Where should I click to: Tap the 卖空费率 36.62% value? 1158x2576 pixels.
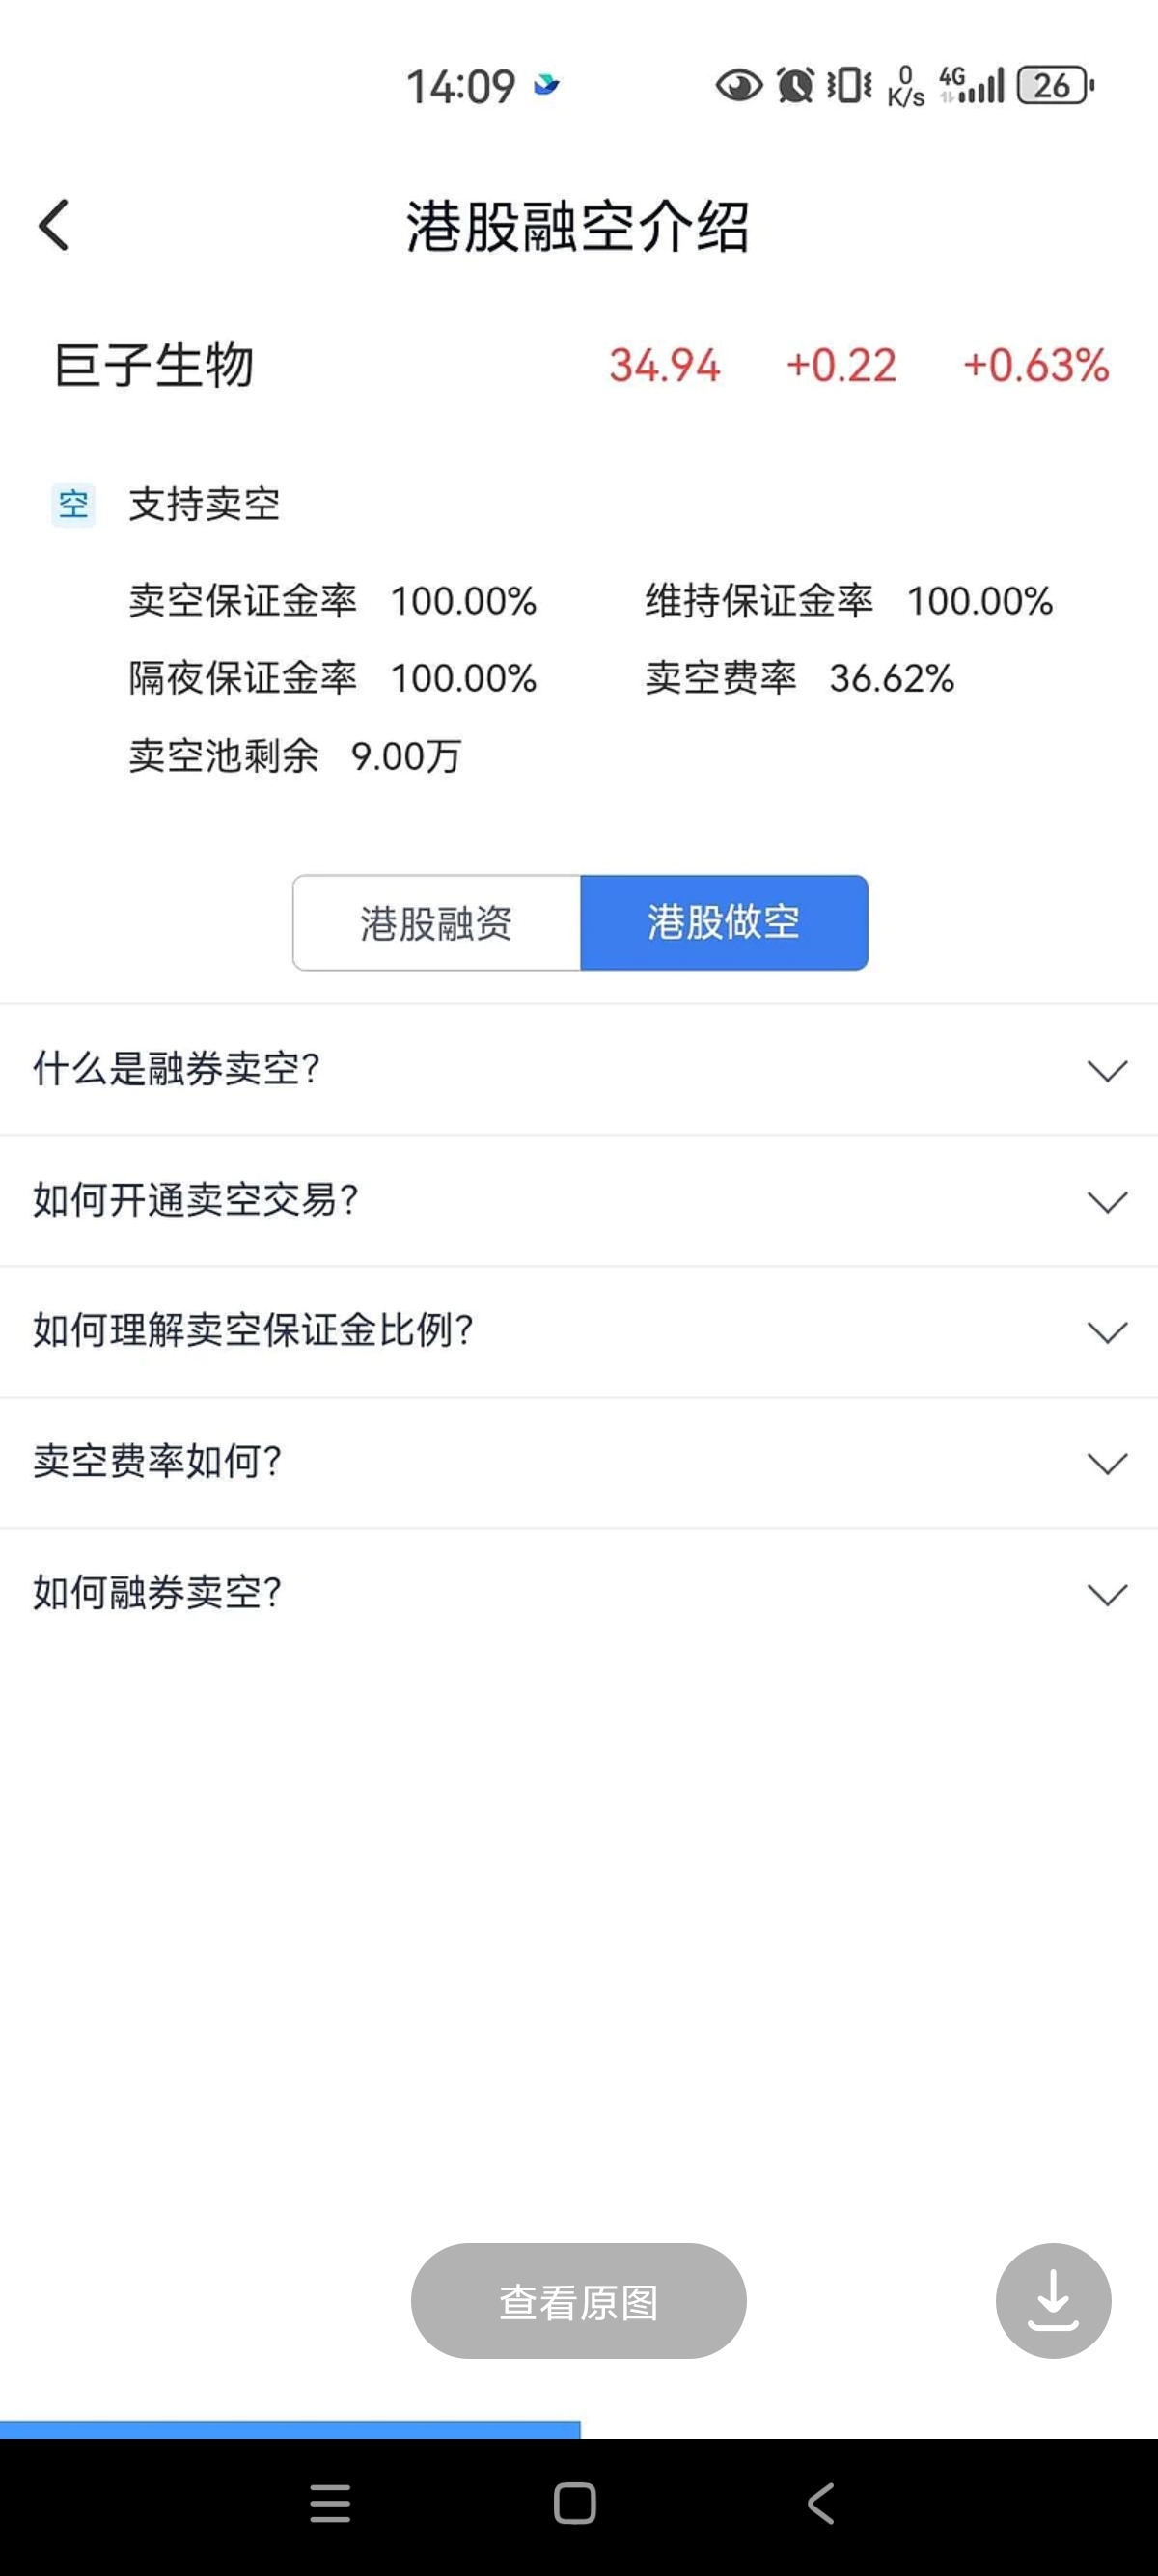[x=891, y=679]
